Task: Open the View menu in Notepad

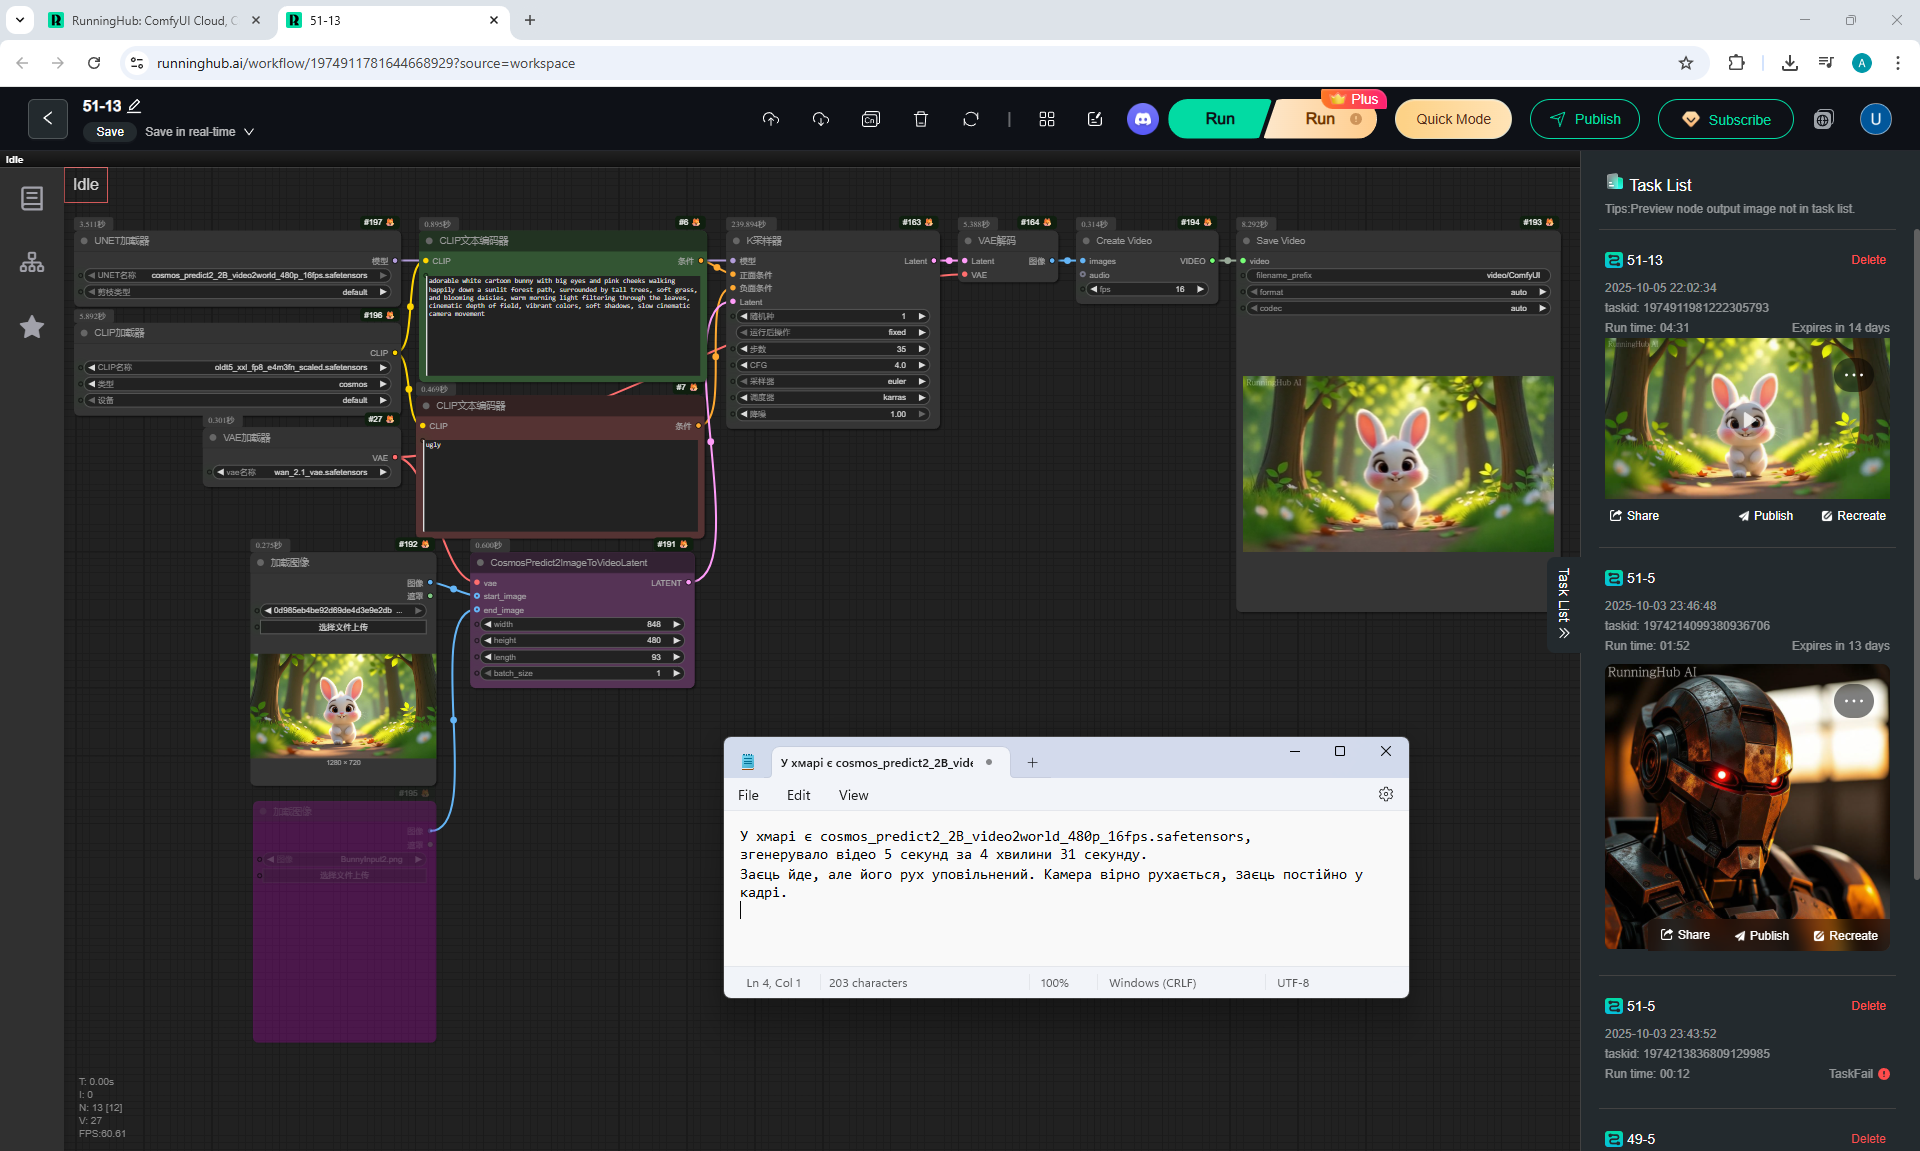Action: click(x=853, y=795)
